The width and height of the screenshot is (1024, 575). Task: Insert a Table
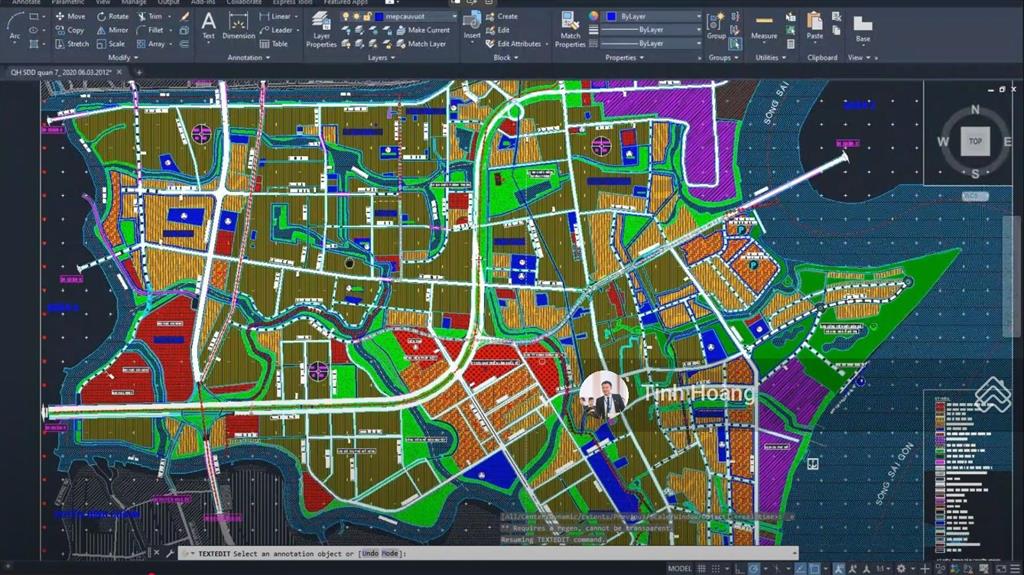(x=274, y=44)
